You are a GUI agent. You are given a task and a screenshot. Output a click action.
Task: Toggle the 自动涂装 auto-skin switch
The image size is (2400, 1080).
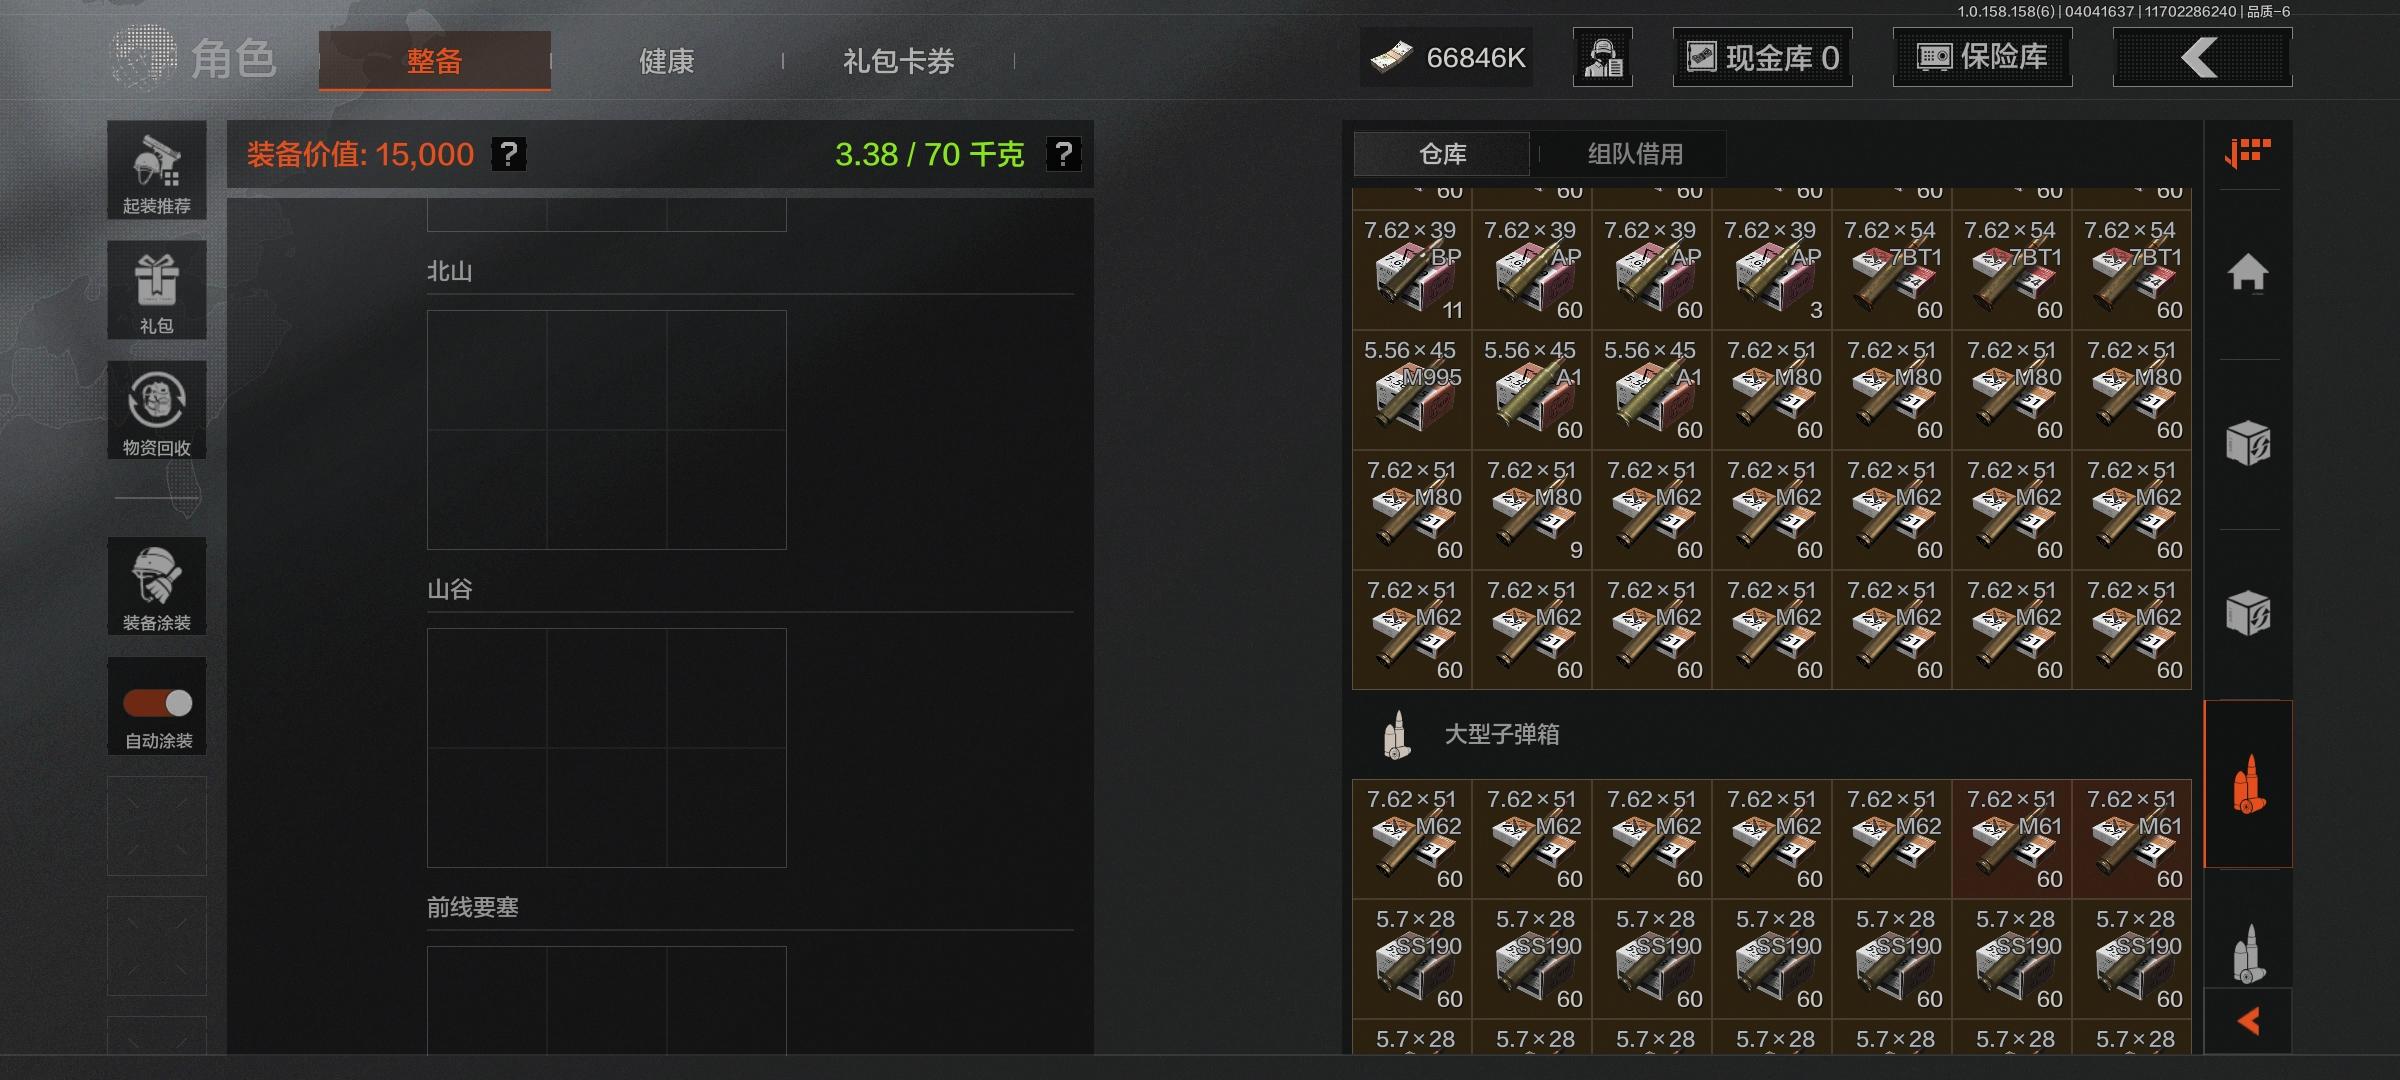(157, 703)
